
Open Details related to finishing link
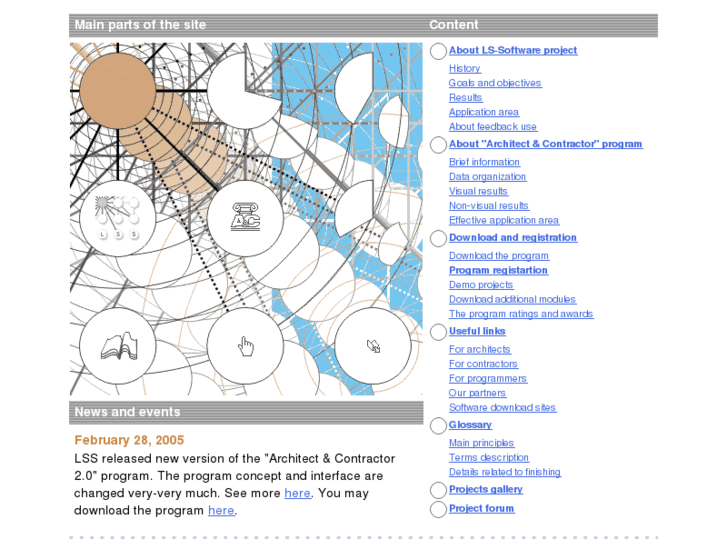tap(504, 472)
